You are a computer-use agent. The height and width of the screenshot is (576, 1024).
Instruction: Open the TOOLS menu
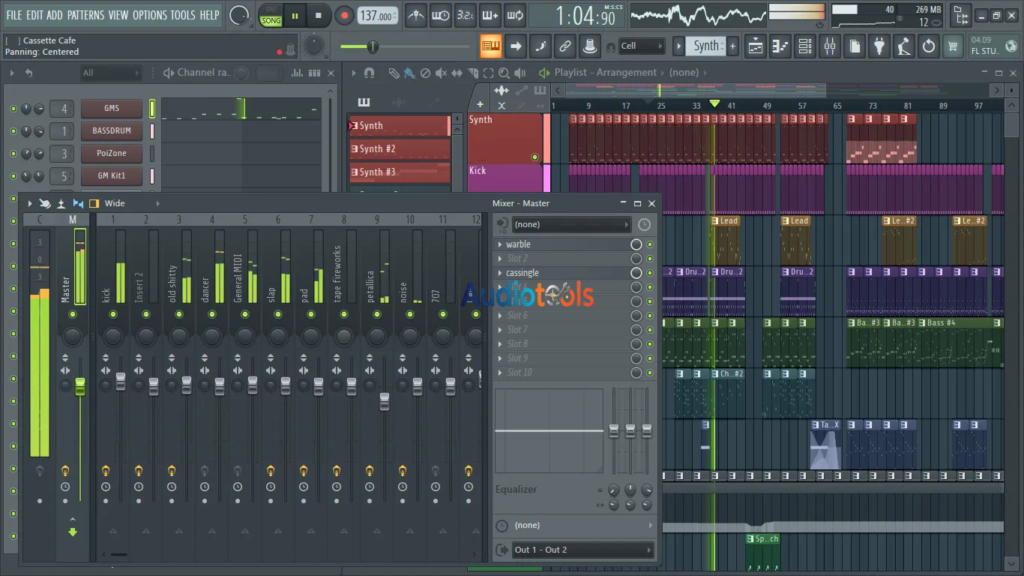pyautogui.click(x=183, y=15)
